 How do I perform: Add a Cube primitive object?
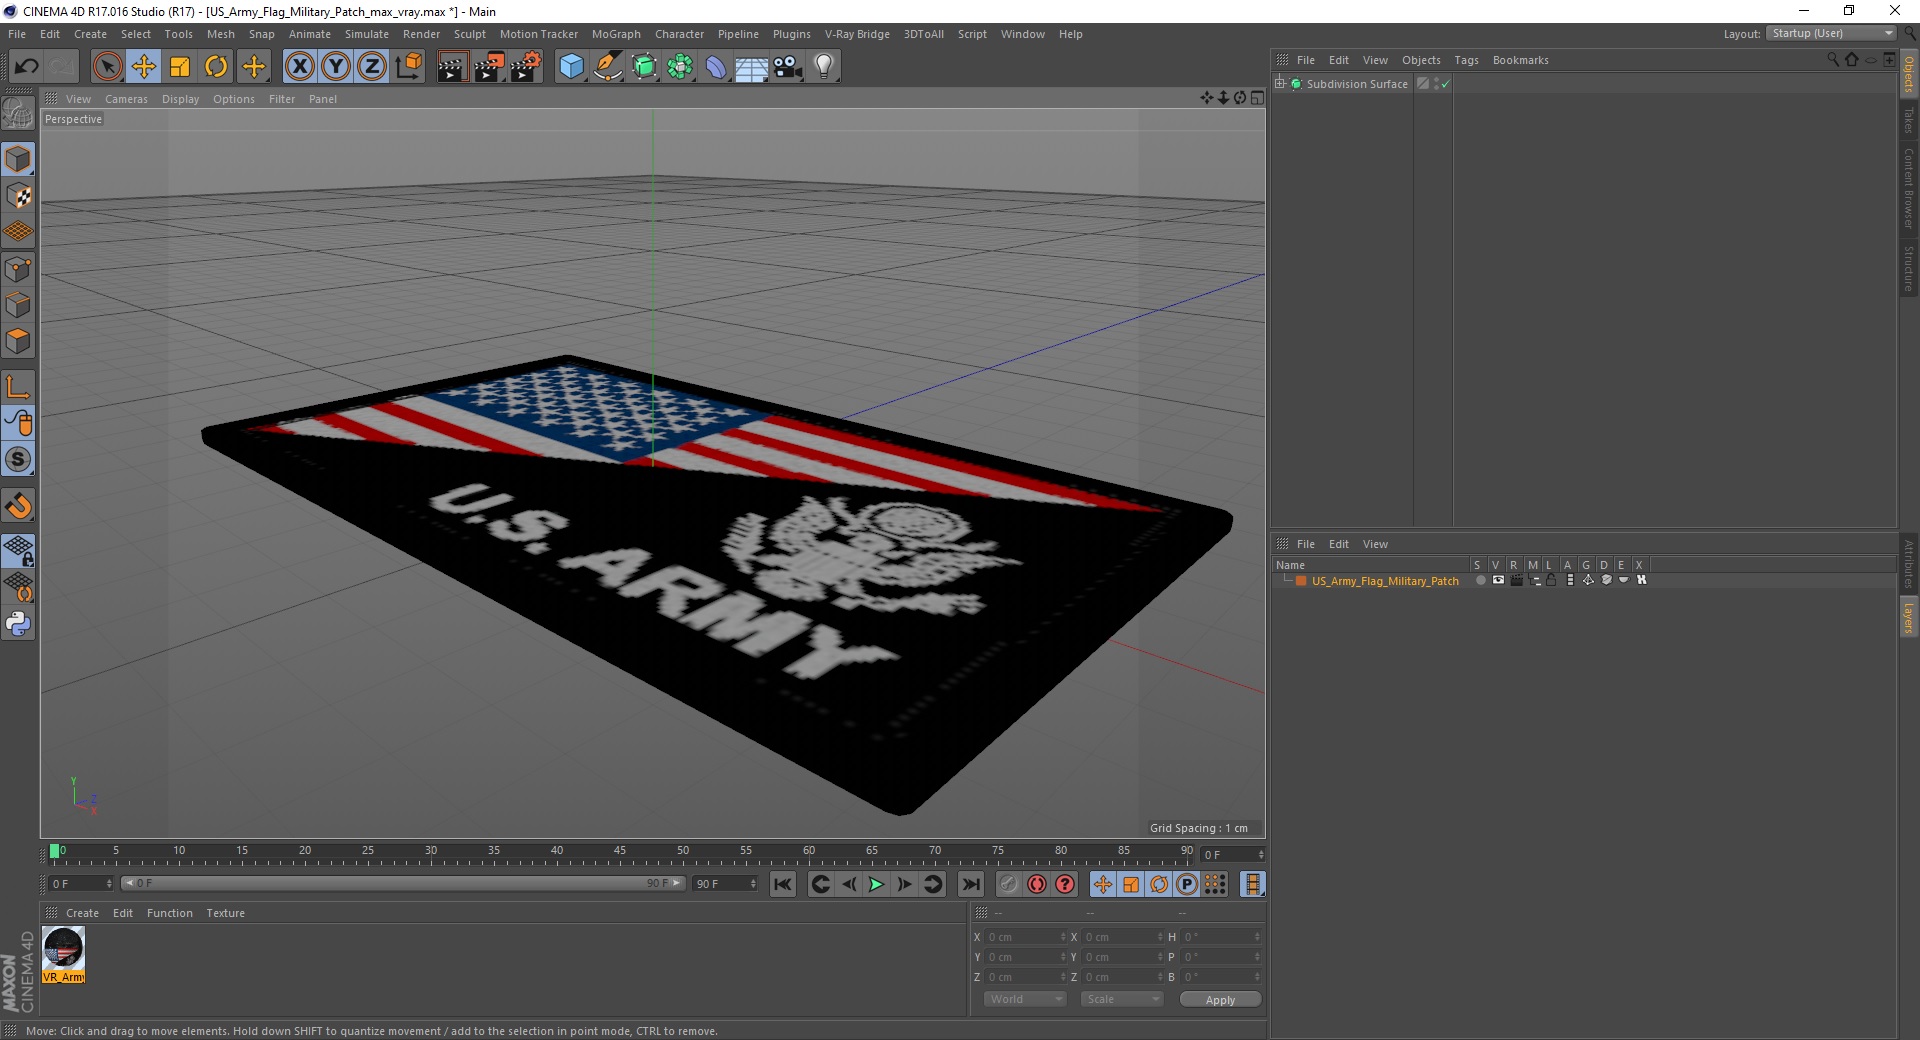point(571,67)
